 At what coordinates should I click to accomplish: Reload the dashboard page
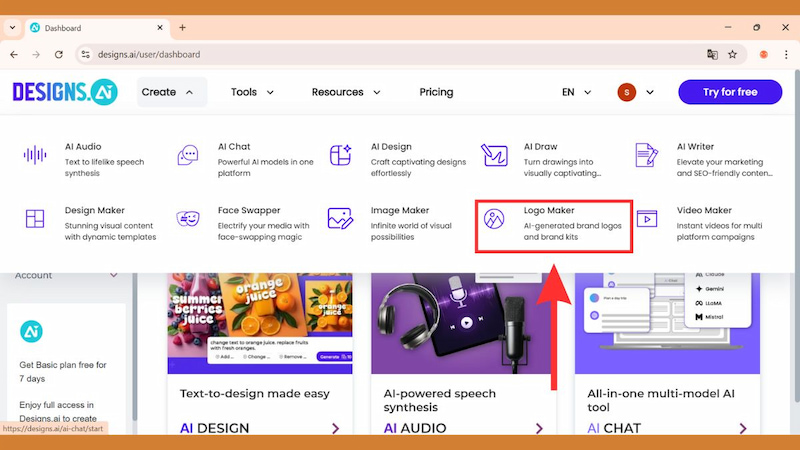pyautogui.click(x=59, y=55)
